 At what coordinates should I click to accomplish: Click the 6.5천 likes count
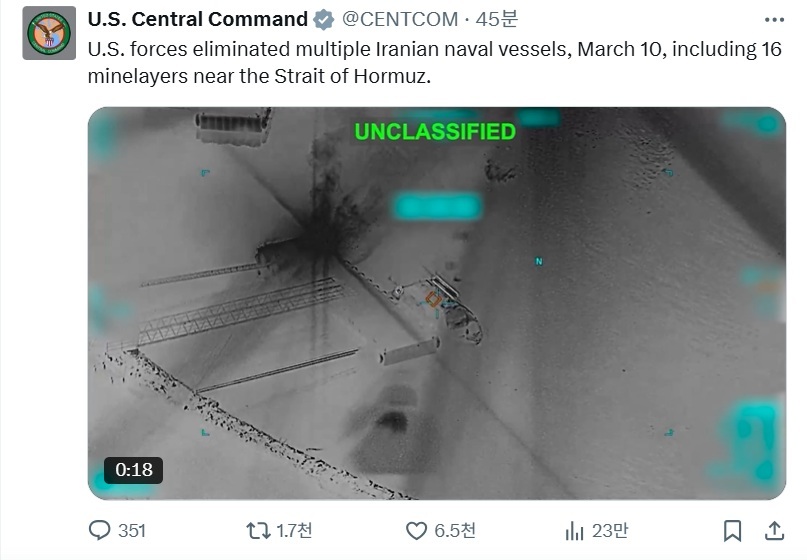click(455, 530)
